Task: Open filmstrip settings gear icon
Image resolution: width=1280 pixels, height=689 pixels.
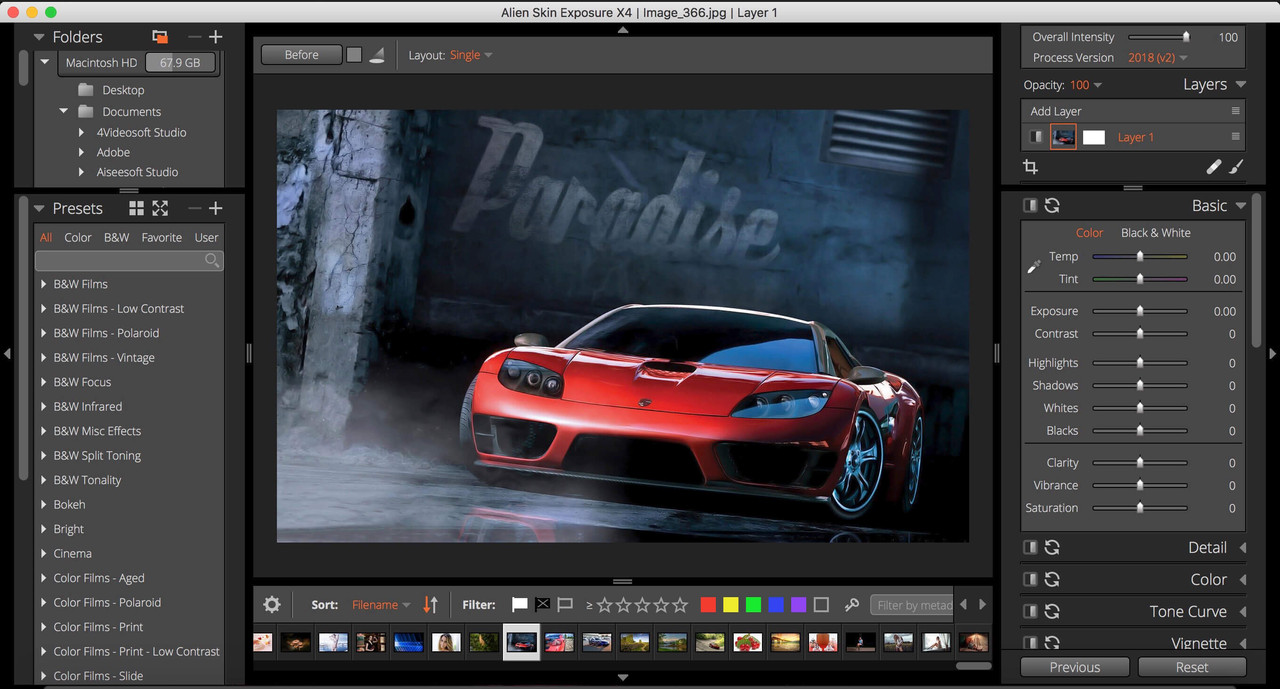Action: [x=272, y=604]
